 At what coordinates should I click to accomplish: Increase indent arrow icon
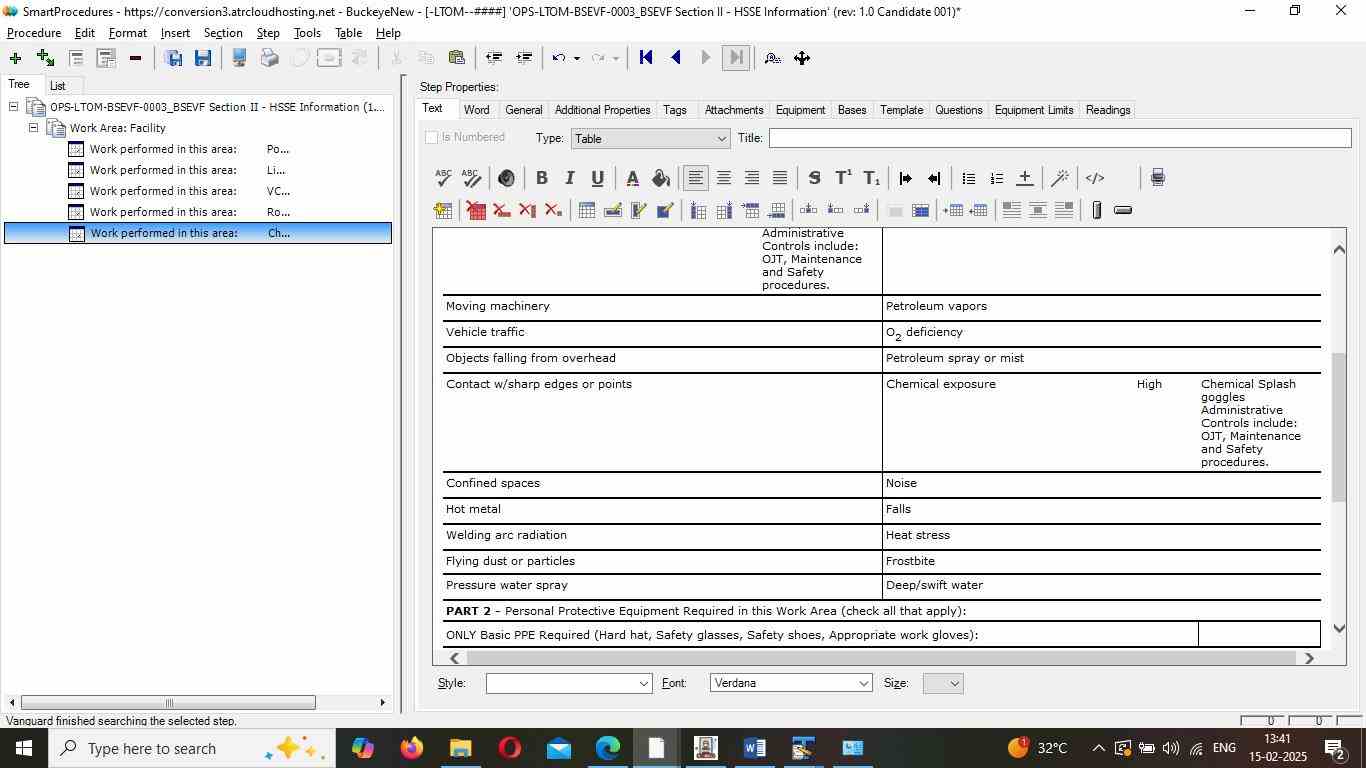tap(906, 178)
